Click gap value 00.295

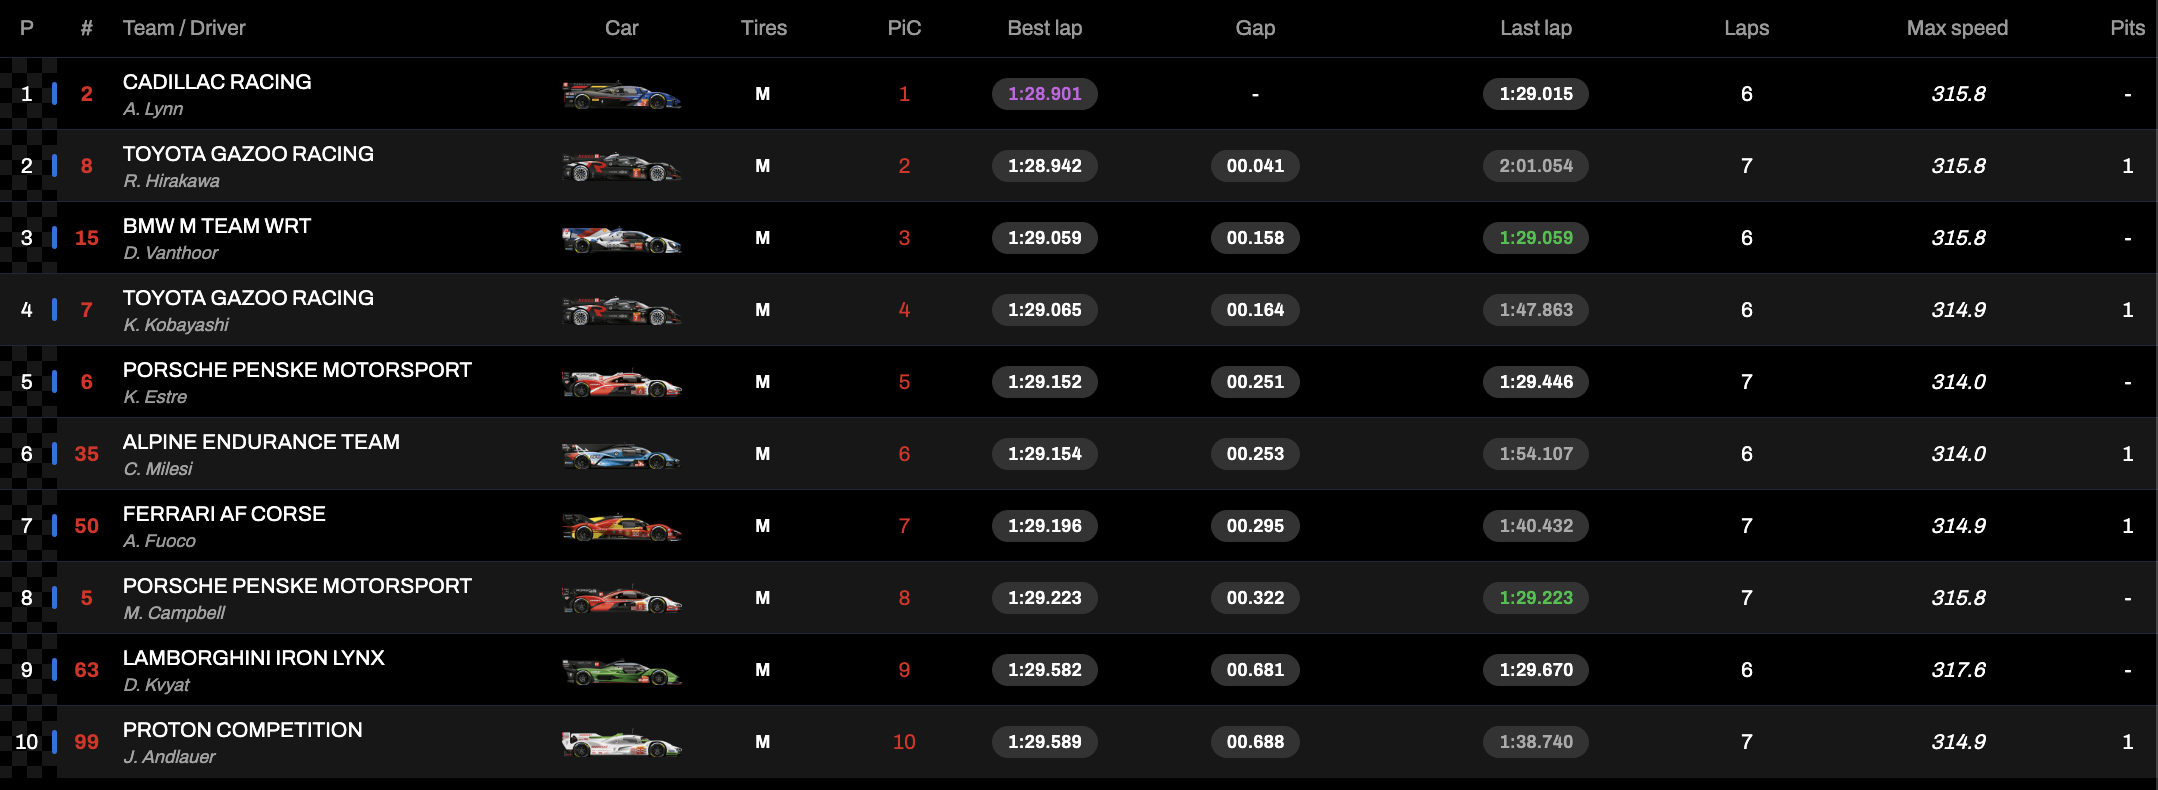click(x=1255, y=526)
